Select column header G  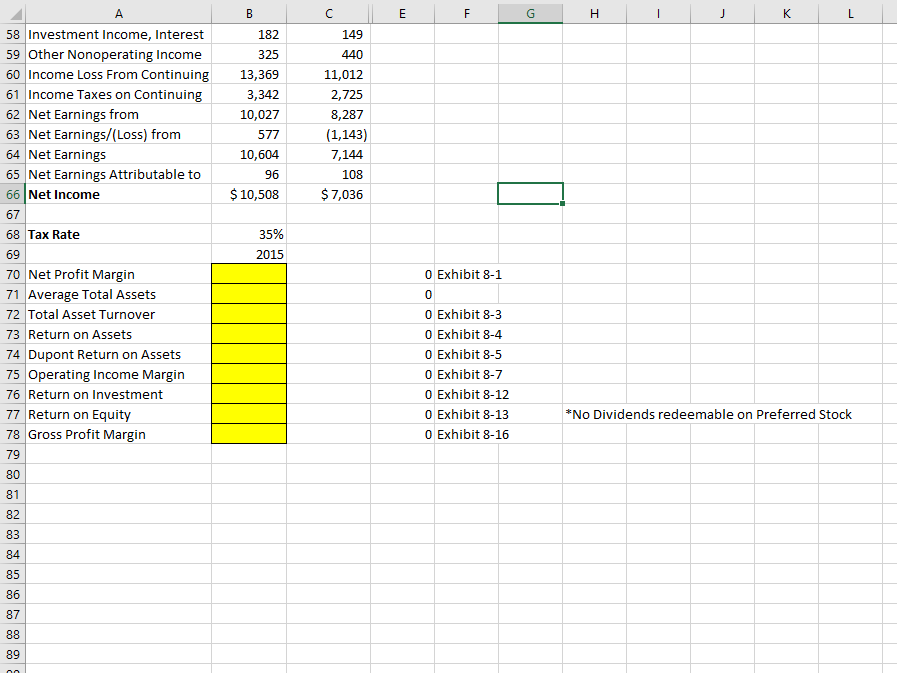coord(530,13)
